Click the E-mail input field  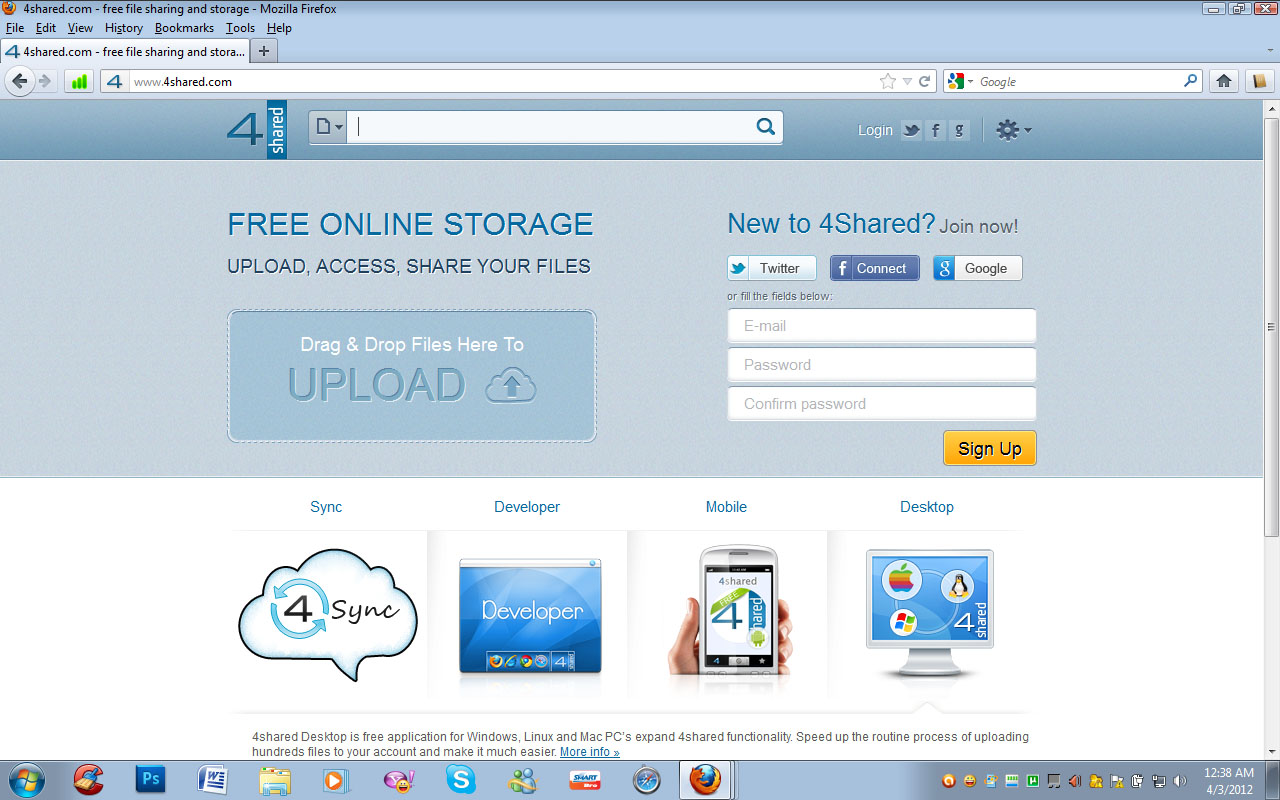(x=882, y=326)
